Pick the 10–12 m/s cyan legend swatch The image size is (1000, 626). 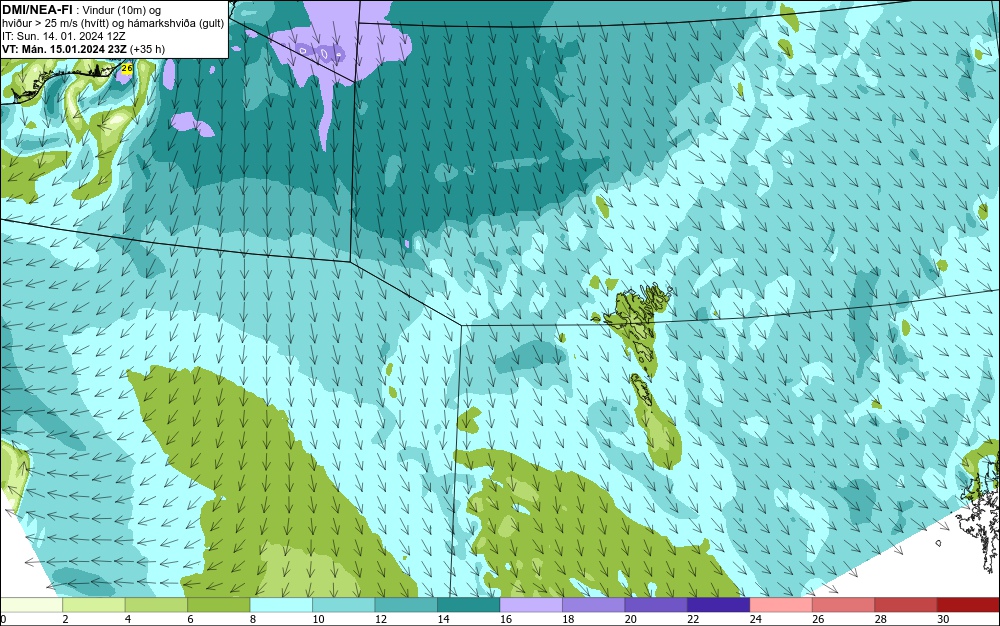[344, 604]
